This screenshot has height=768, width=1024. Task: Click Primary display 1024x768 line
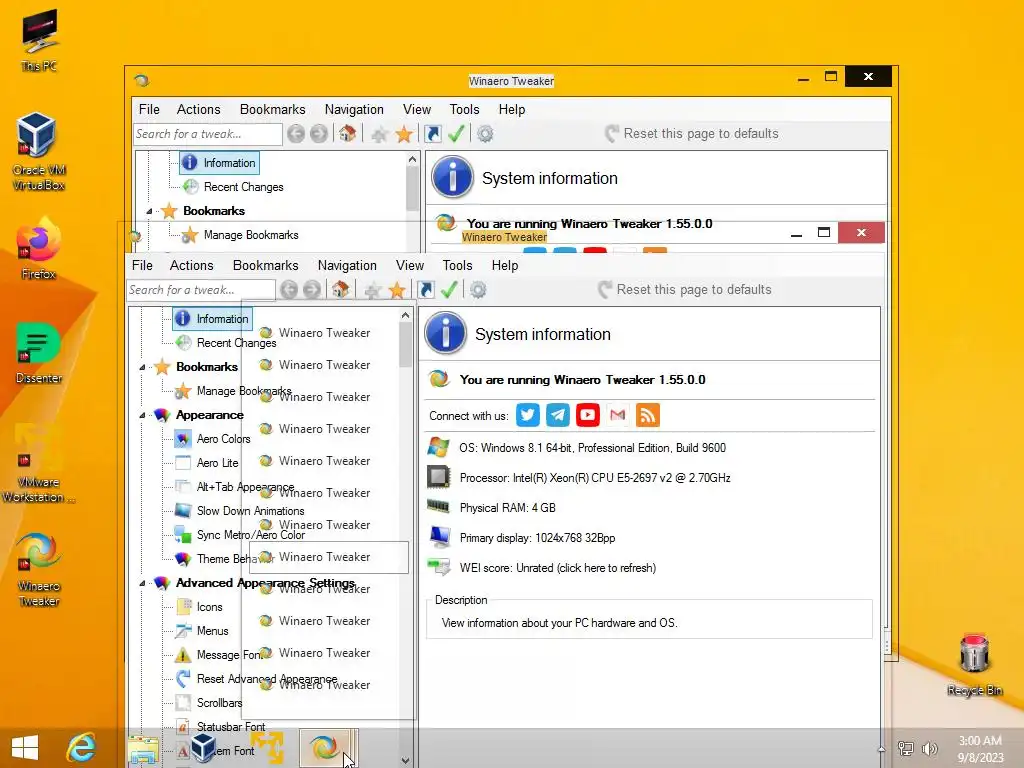[x=537, y=538]
